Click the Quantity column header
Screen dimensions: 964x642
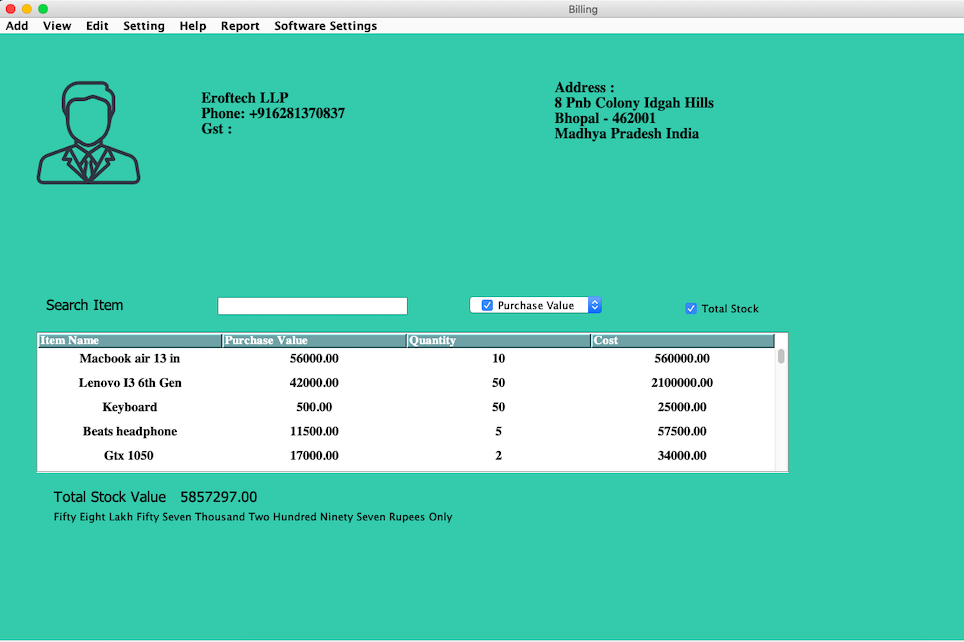click(x=498, y=341)
